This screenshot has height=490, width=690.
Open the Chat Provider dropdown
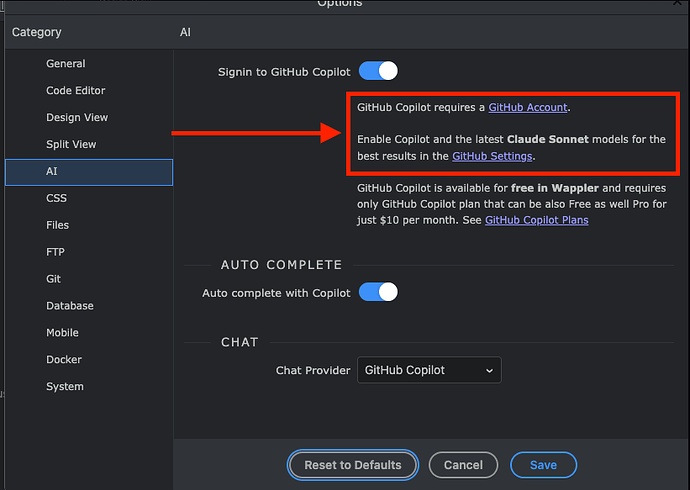point(429,370)
